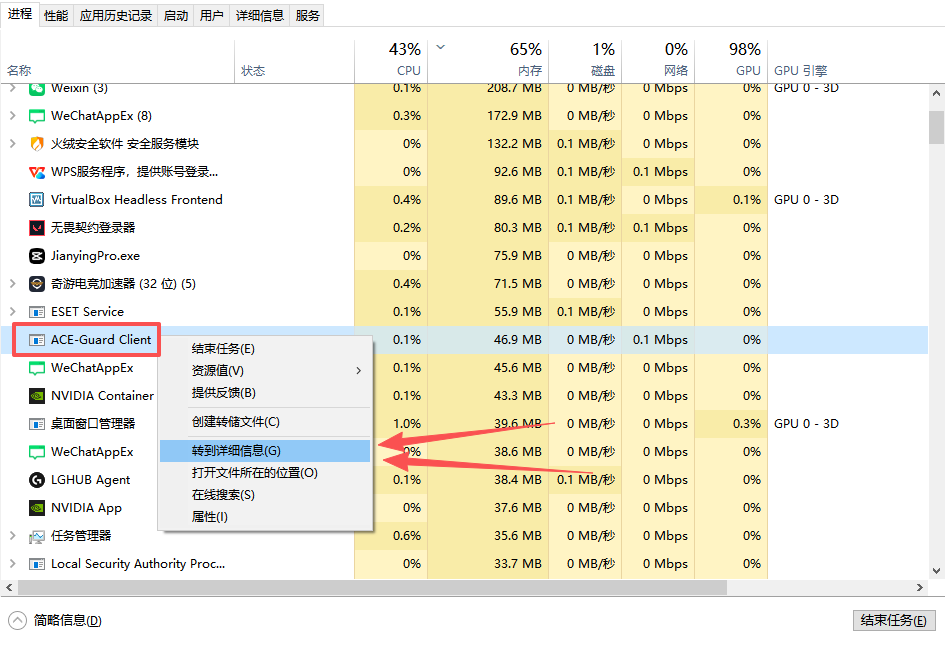945x645 pixels.
Task: Select the VirtualBox Headless Frontend icon
Action: pyautogui.click(x=38, y=200)
